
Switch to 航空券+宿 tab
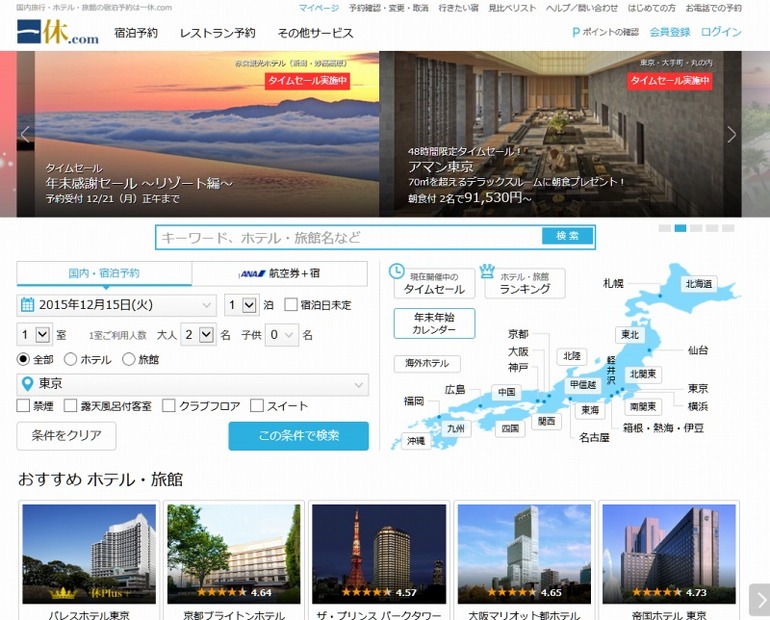(x=279, y=273)
